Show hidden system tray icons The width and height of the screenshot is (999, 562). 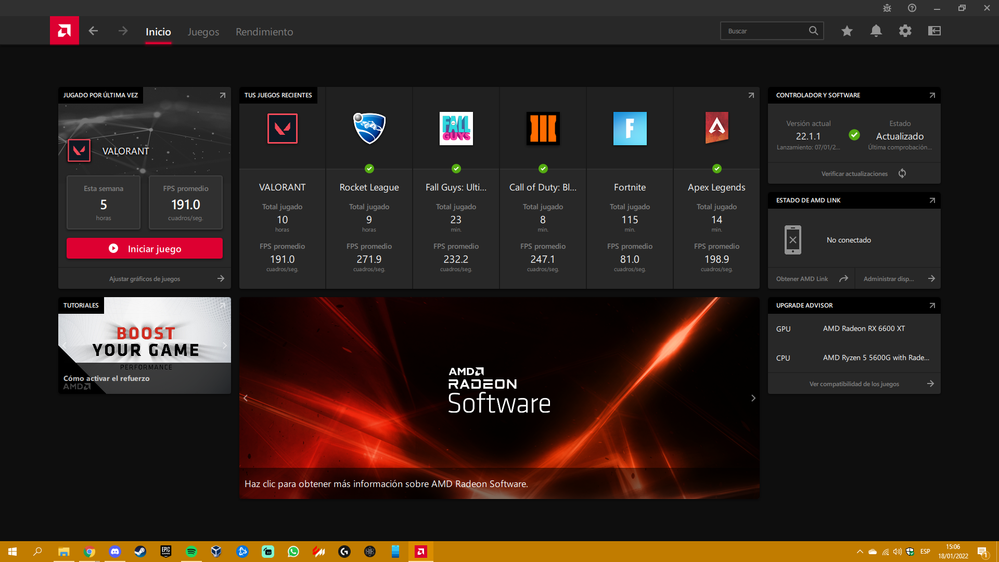[x=859, y=552]
